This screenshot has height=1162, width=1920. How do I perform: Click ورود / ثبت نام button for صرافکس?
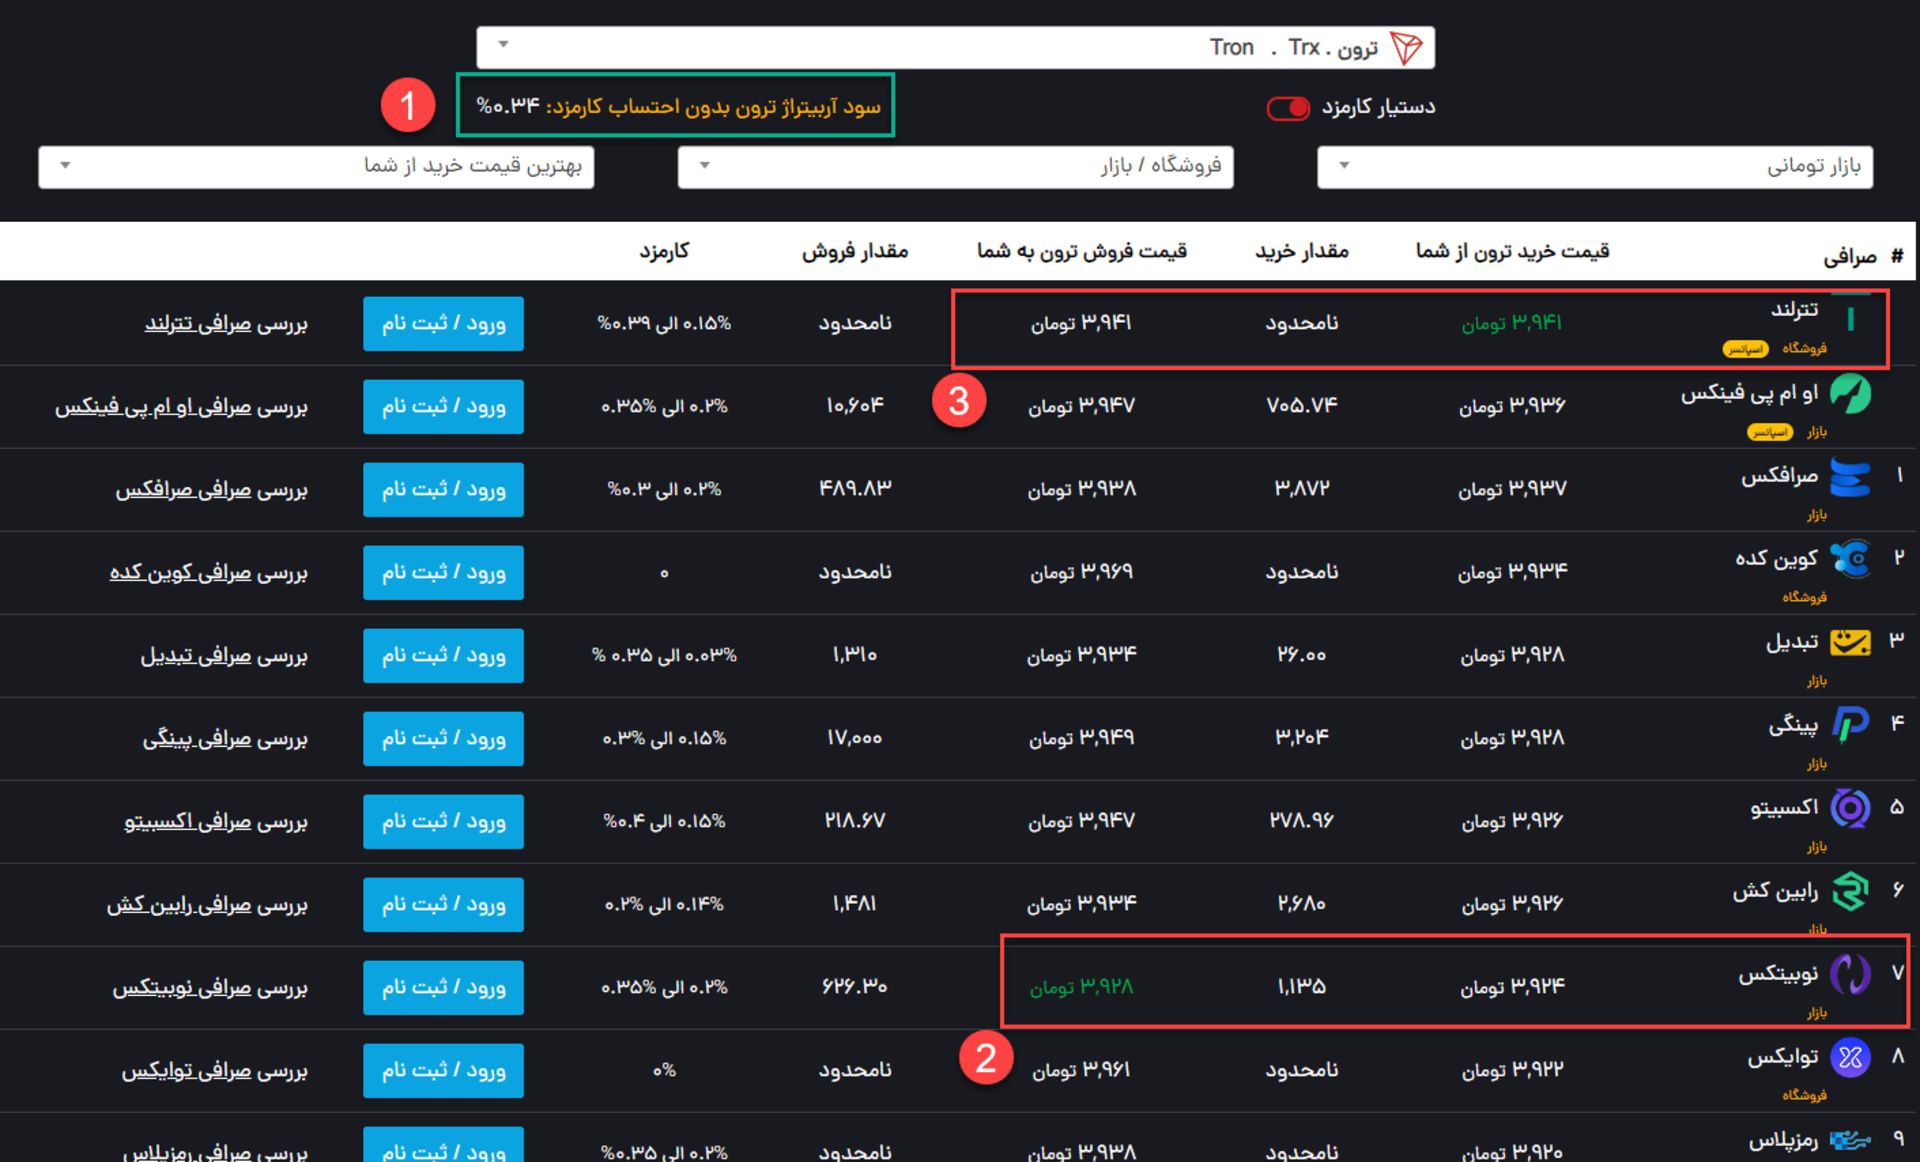(443, 489)
